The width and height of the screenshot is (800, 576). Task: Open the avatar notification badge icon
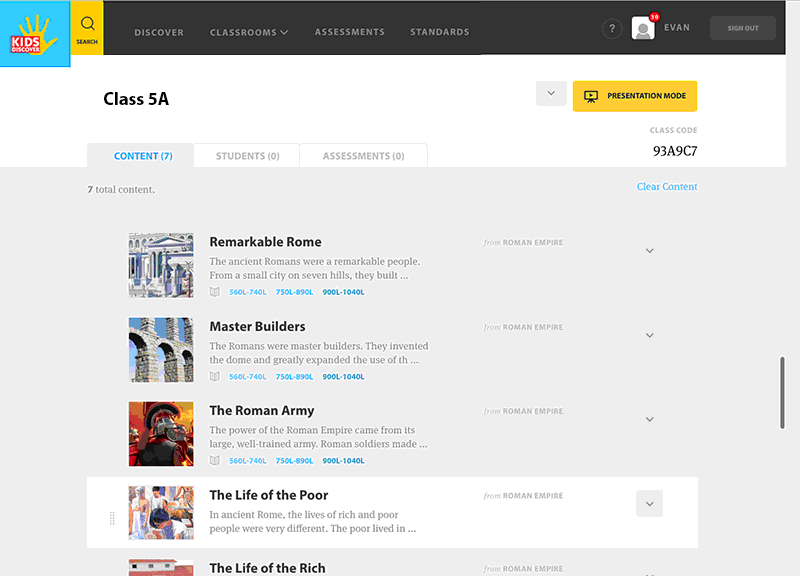pyautogui.click(x=655, y=17)
